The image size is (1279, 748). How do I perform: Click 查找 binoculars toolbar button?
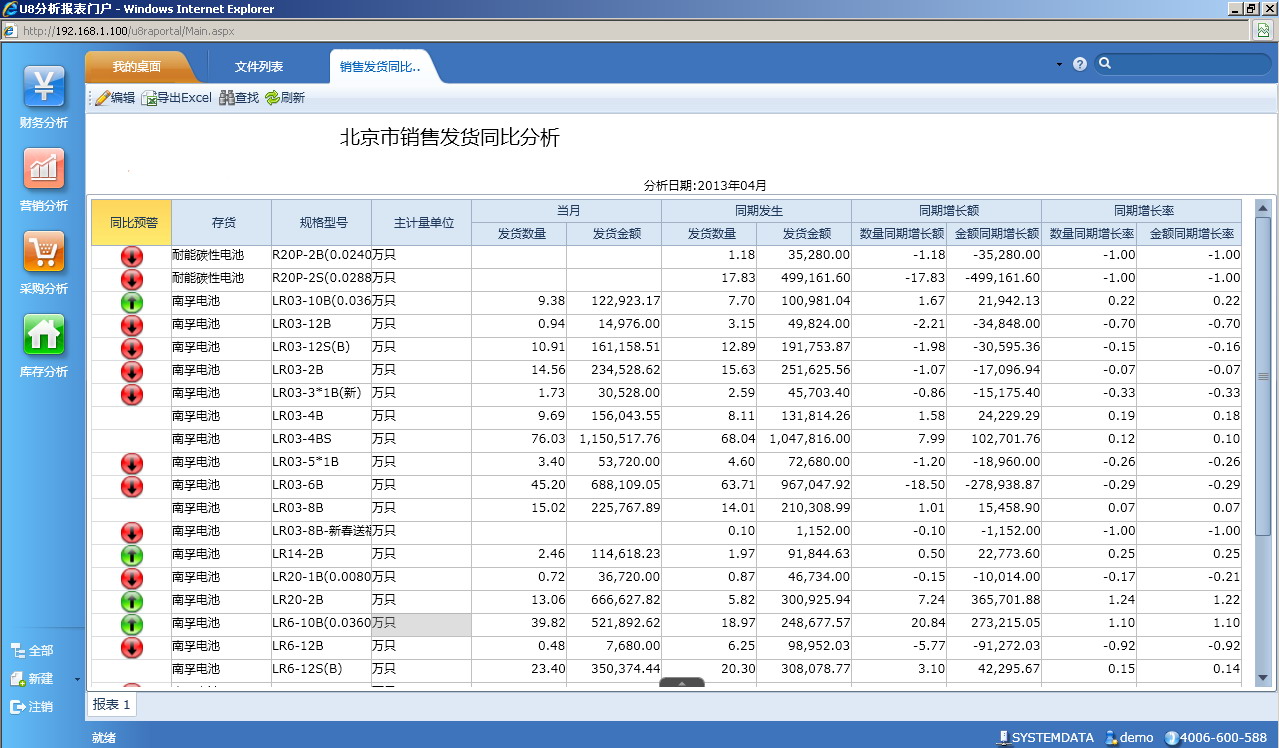pyautogui.click(x=239, y=98)
